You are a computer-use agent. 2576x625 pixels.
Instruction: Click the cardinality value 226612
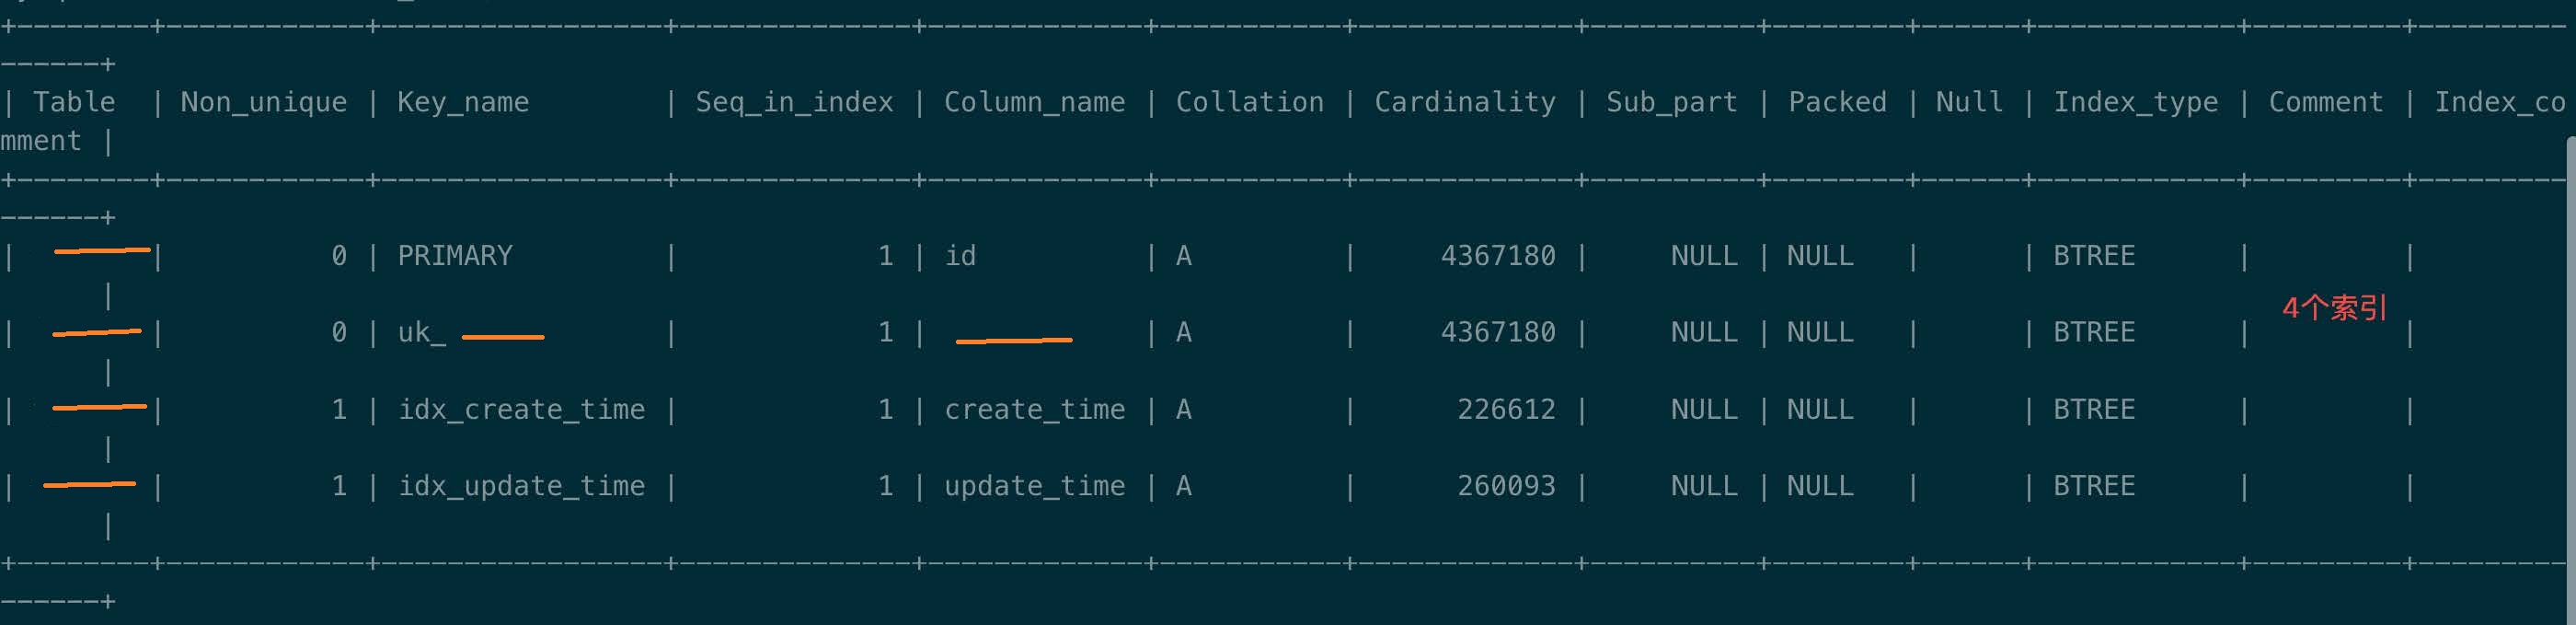pyautogui.click(x=1505, y=409)
